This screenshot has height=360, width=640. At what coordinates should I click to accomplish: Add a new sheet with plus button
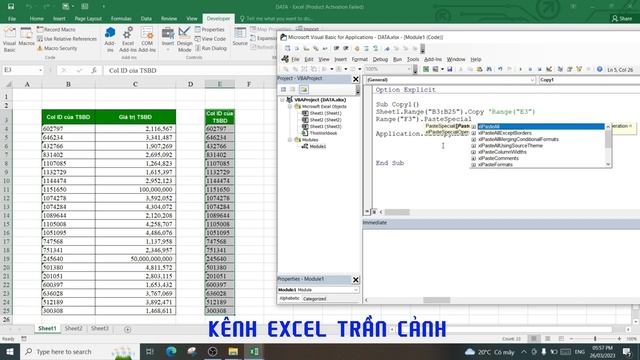(127, 329)
